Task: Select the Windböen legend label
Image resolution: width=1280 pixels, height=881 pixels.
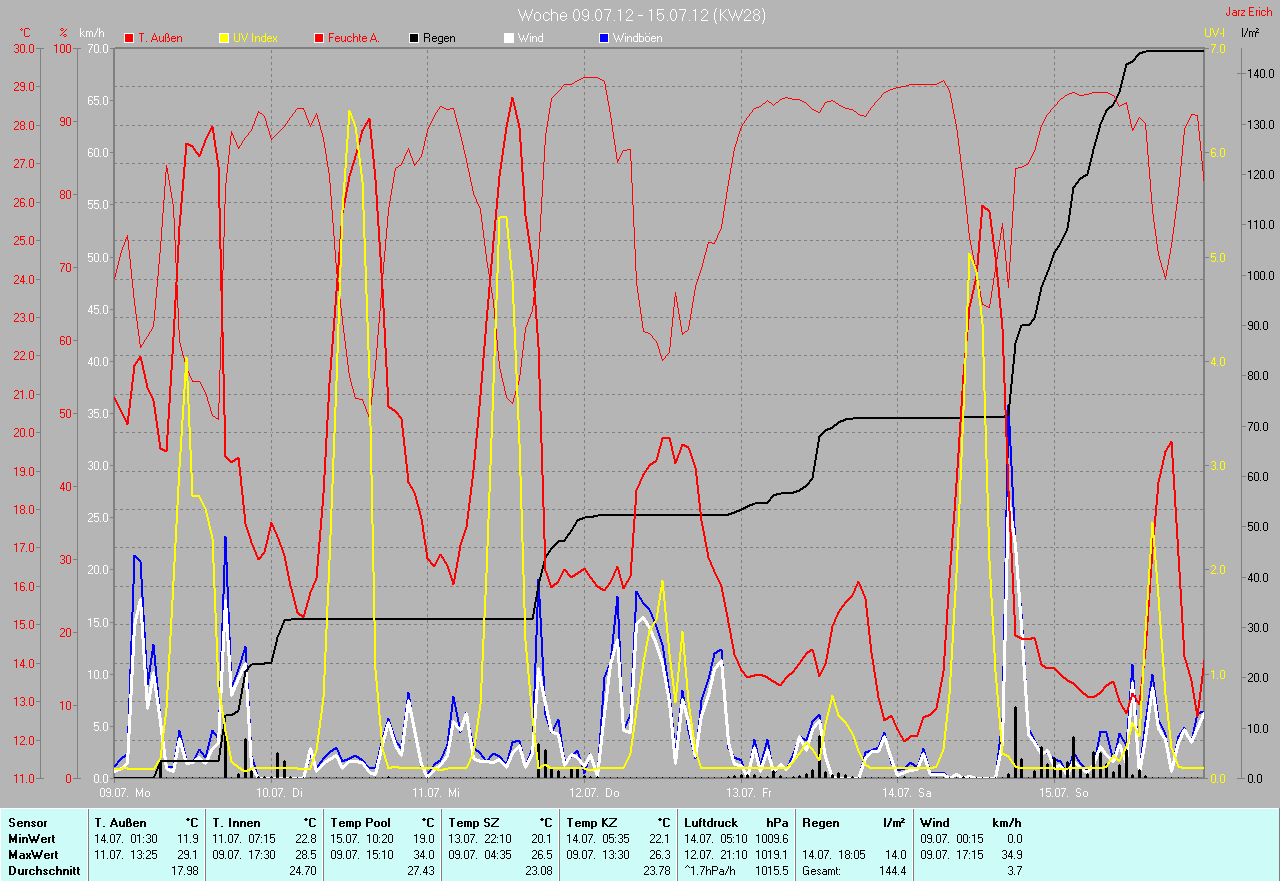Action: (x=638, y=38)
